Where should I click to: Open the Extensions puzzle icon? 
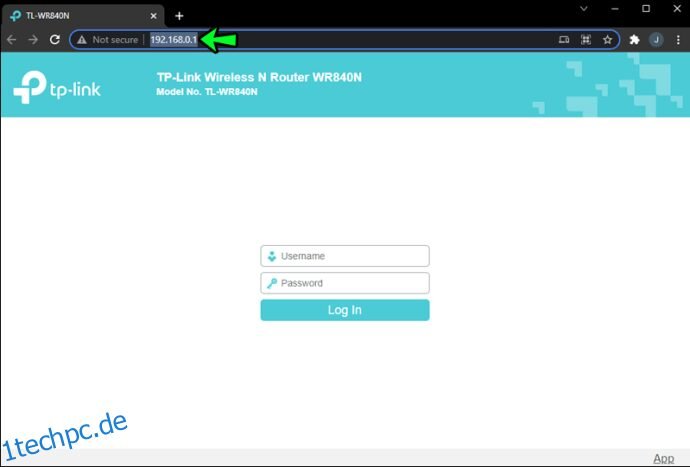(634, 40)
